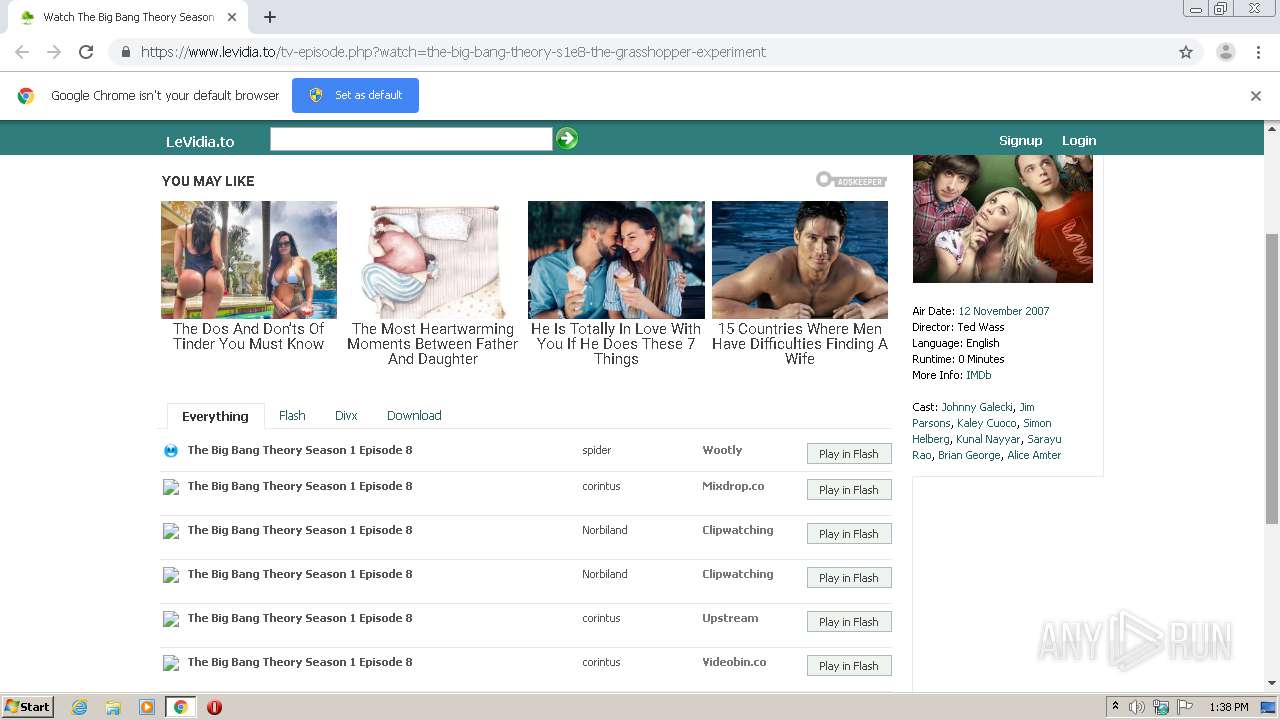Screen dimensions: 1280x720
Task: Open the Chrome three-dot menu
Action: 1258,52
